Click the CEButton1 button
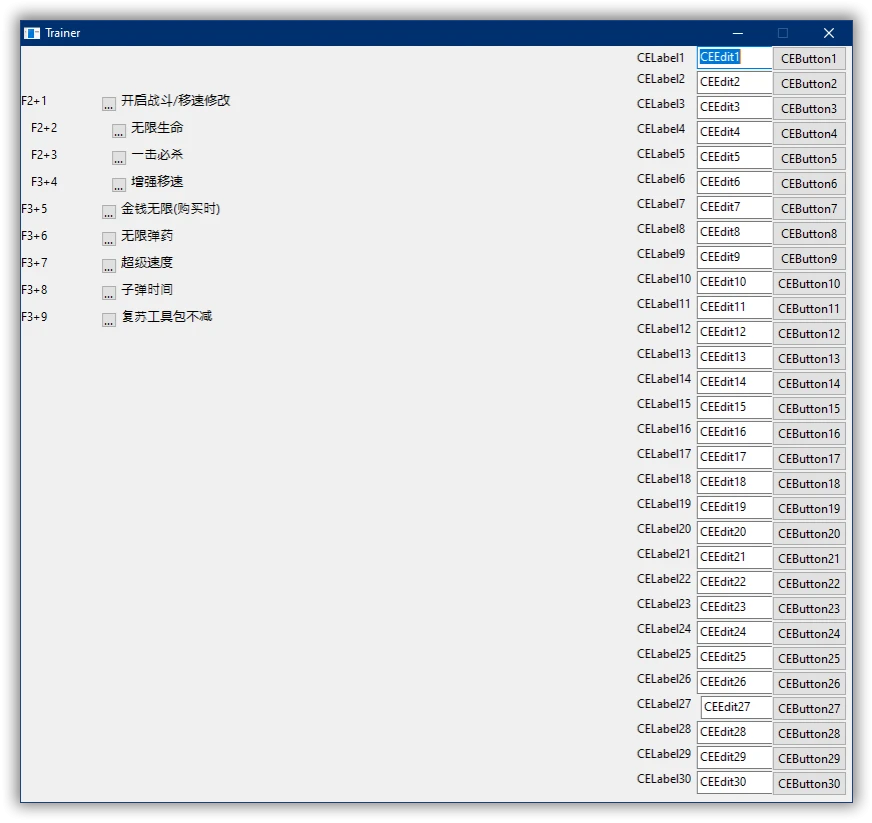The width and height of the screenshot is (872, 823). 809,58
